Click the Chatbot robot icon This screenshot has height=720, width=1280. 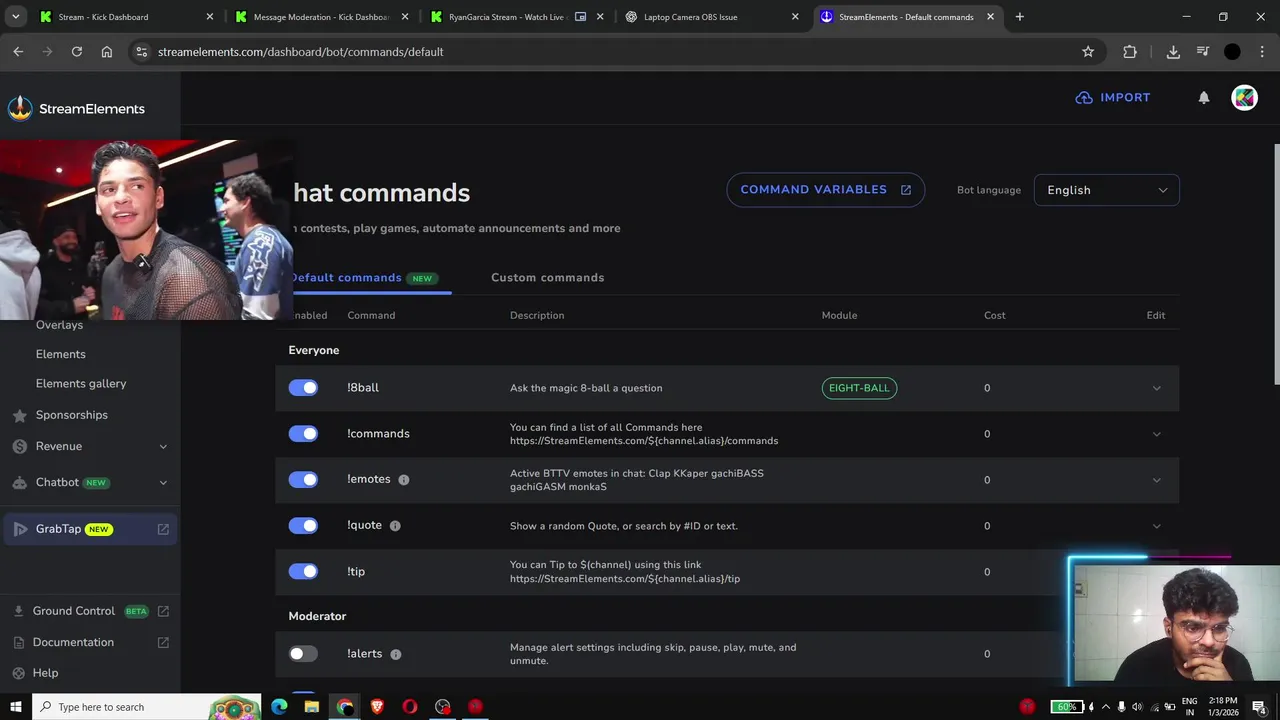tap(19, 482)
